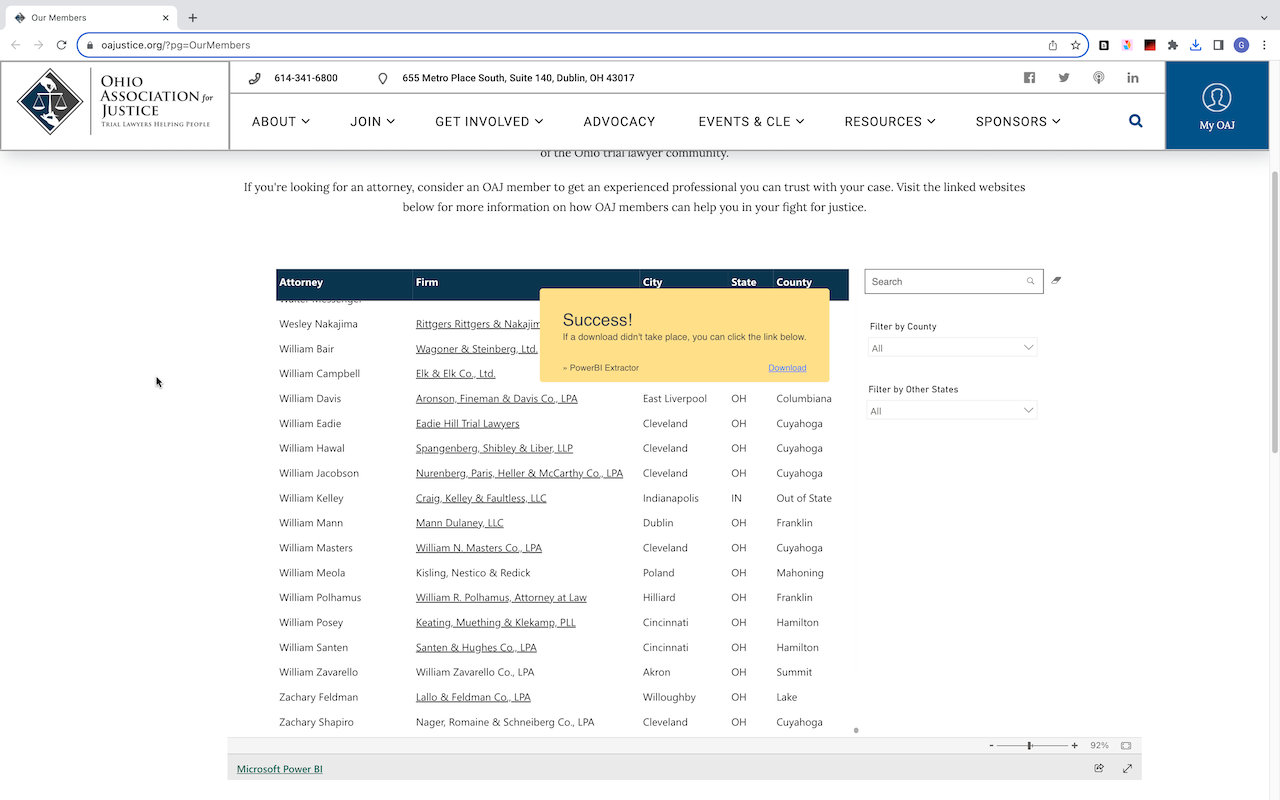Open the ADVOCACY menu item
This screenshot has width=1280, height=800.
click(619, 121)
